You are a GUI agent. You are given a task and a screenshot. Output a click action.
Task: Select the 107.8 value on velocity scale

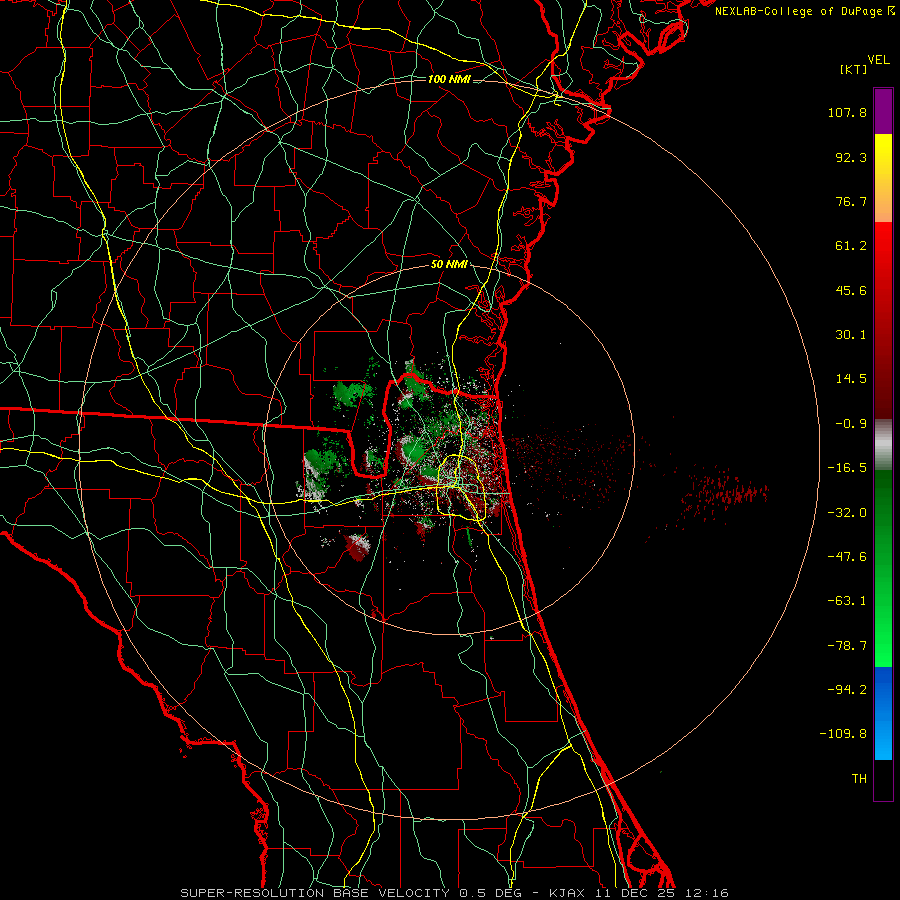pos(847,112)
